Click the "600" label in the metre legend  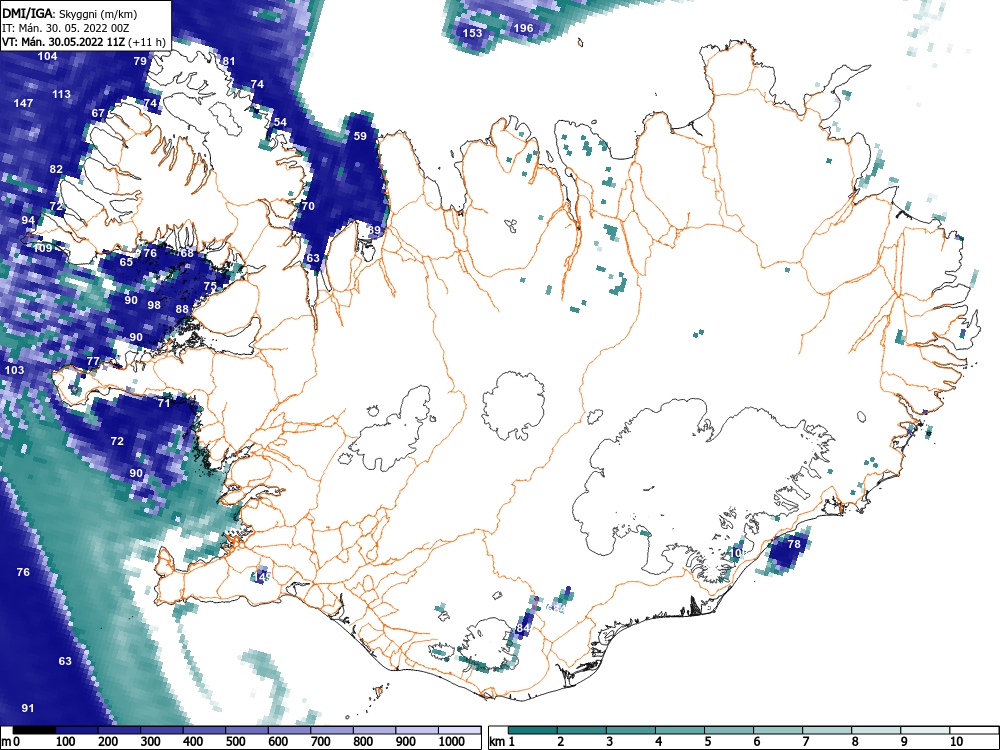click(x=278, y=741)
